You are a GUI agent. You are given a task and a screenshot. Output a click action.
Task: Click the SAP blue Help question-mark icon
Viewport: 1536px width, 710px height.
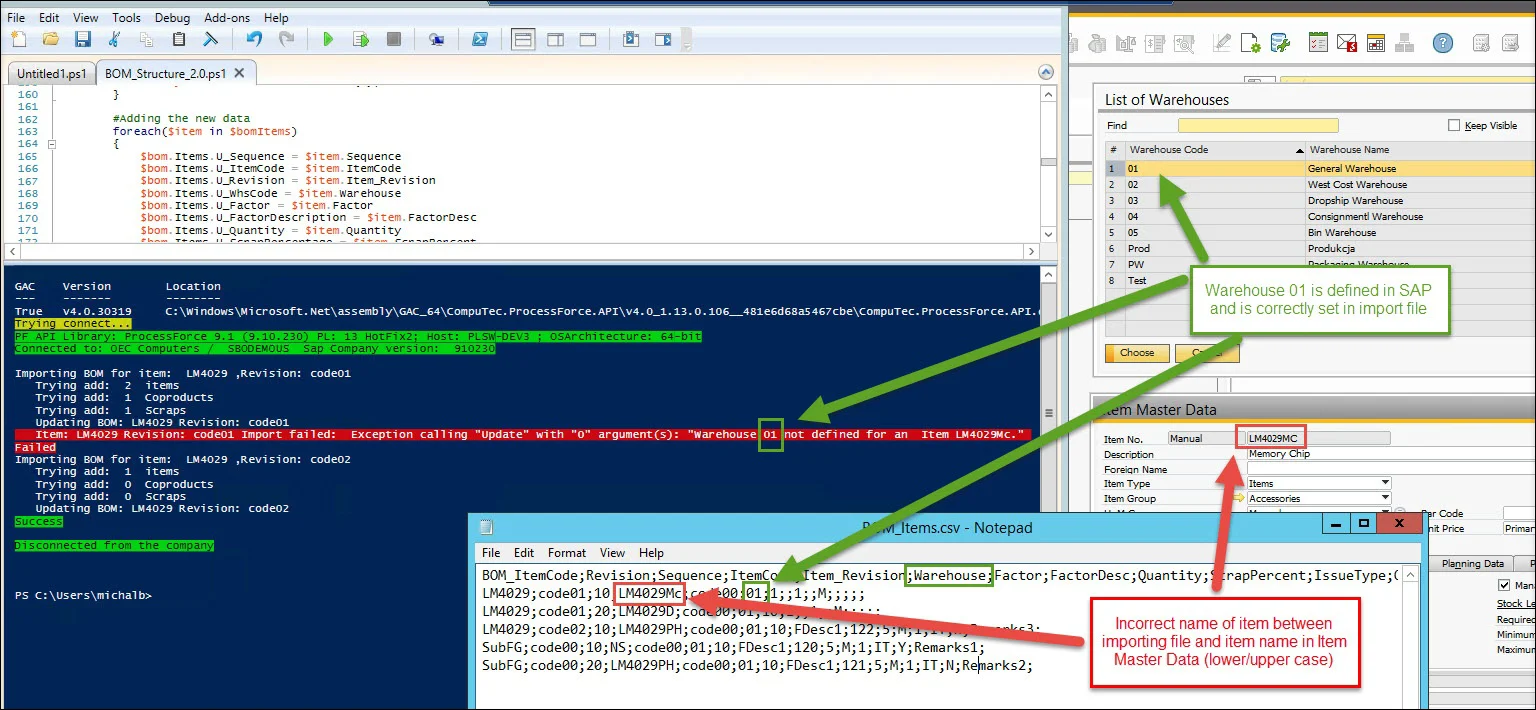coord(1442,43)
